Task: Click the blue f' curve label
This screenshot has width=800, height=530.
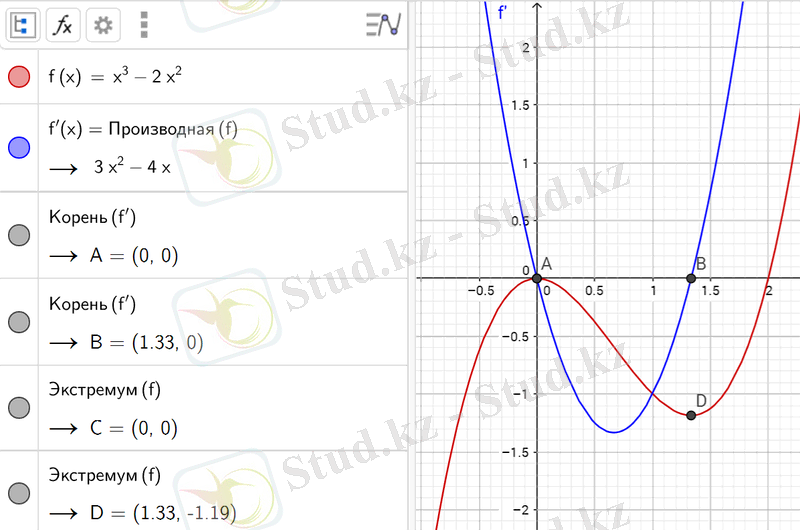Action: [x=503, y=12]
